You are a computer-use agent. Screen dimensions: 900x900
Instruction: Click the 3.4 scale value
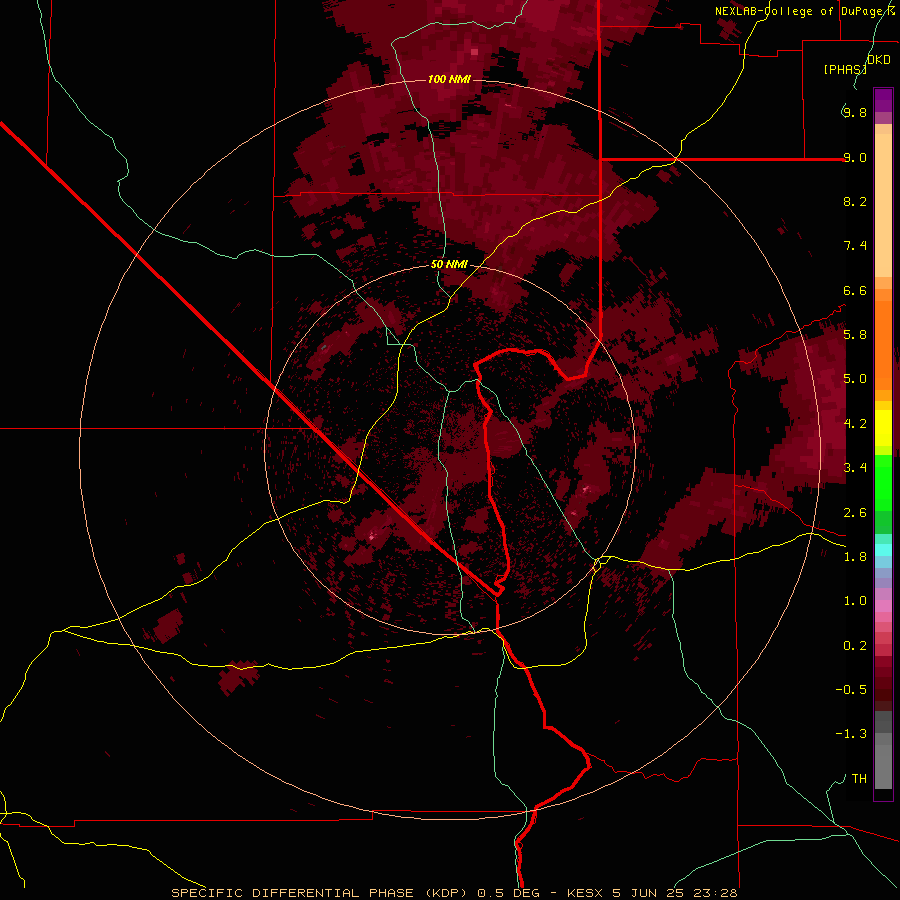click(855, 468)
